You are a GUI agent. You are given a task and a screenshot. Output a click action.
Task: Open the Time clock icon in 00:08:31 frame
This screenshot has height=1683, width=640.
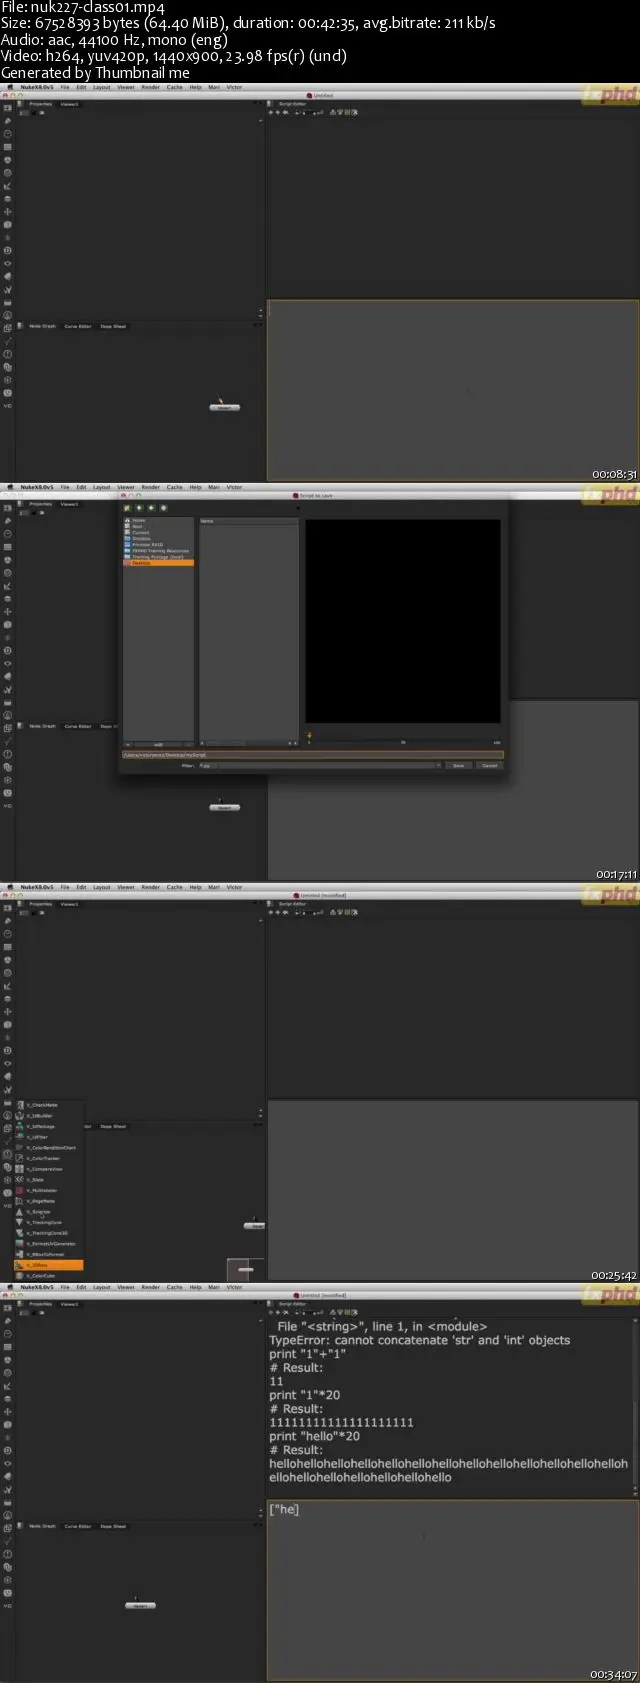tap(7, 134)
